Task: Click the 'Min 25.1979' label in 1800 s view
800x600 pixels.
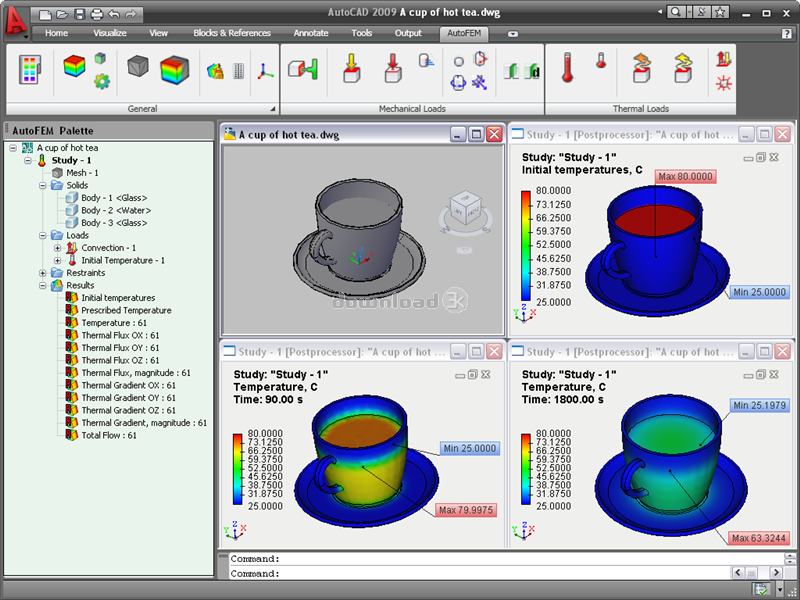Action: click(x=759, y=406)
